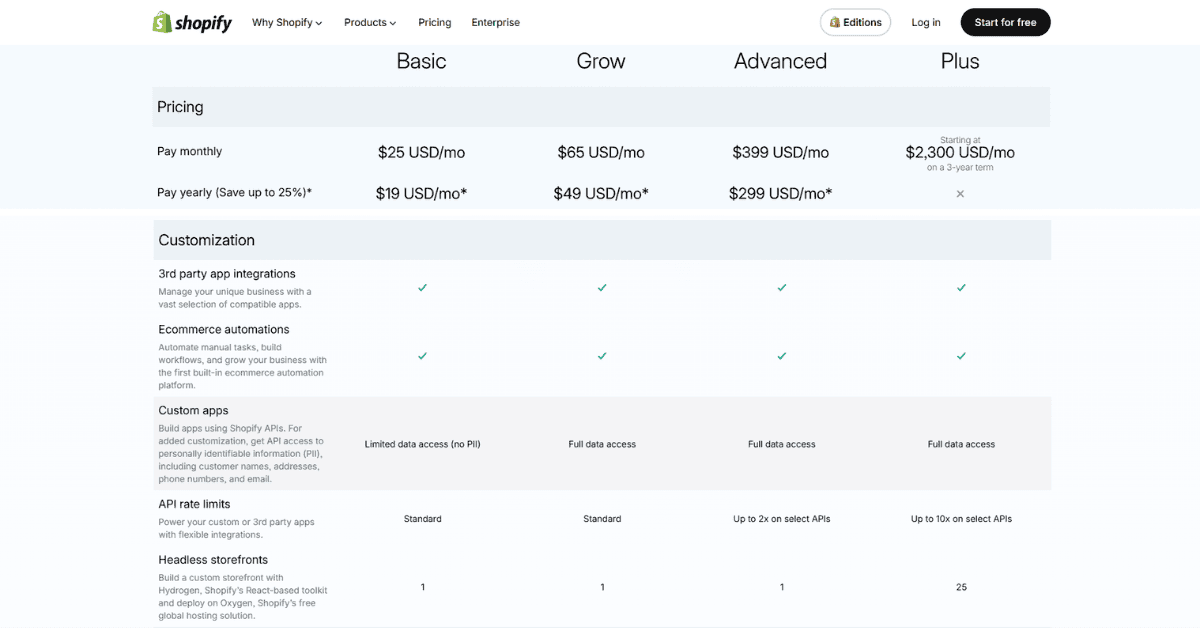Click the checkmark under Advanced for 3rd party apps
The height and width of the screenshot is (628, 1200).
pos(781,288)
